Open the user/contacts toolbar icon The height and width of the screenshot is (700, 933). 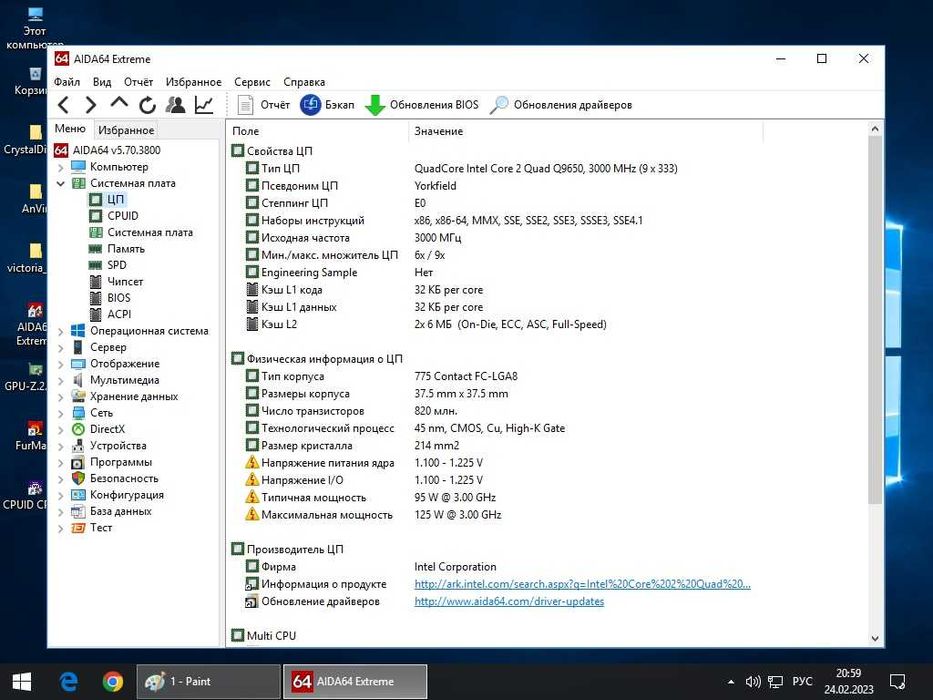tap(176, 105)
